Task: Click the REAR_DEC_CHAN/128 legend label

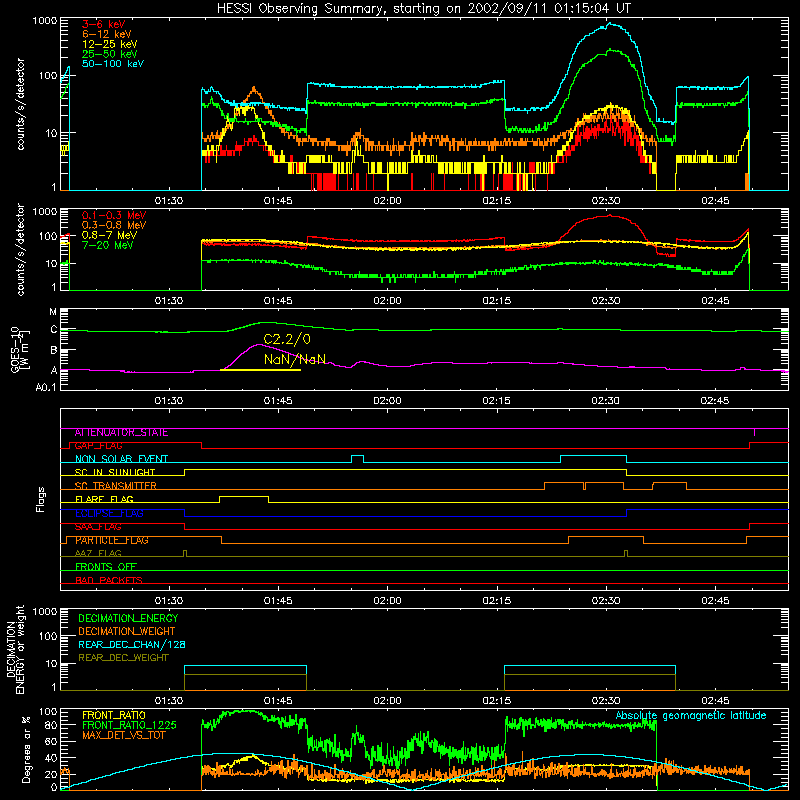Action: (x=132, y=644)
